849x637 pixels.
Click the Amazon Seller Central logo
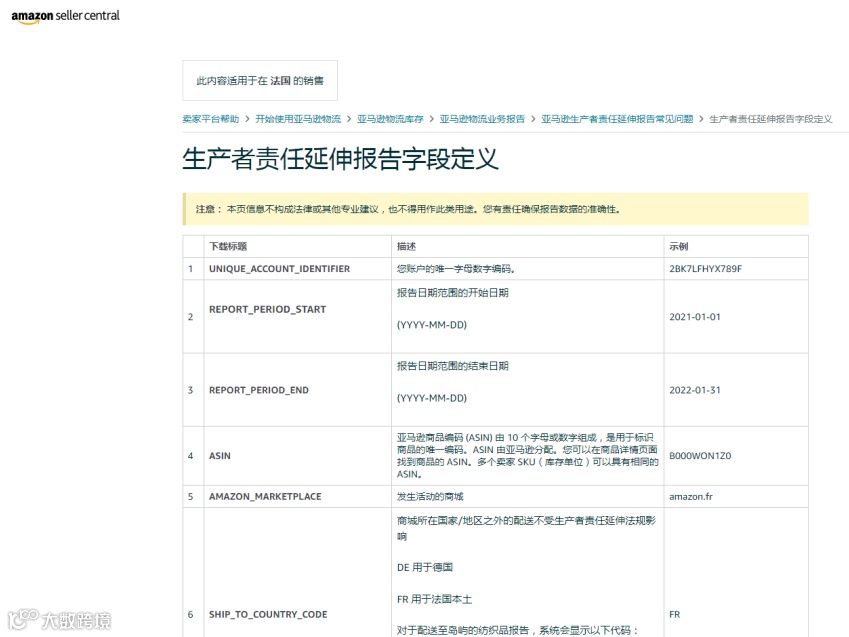66,16
